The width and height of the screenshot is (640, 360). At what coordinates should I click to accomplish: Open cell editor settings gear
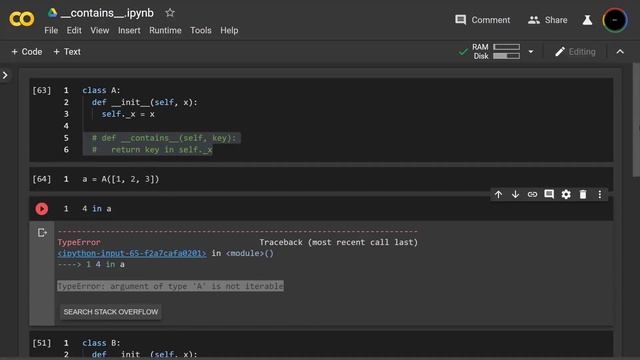tap(566, 194)
